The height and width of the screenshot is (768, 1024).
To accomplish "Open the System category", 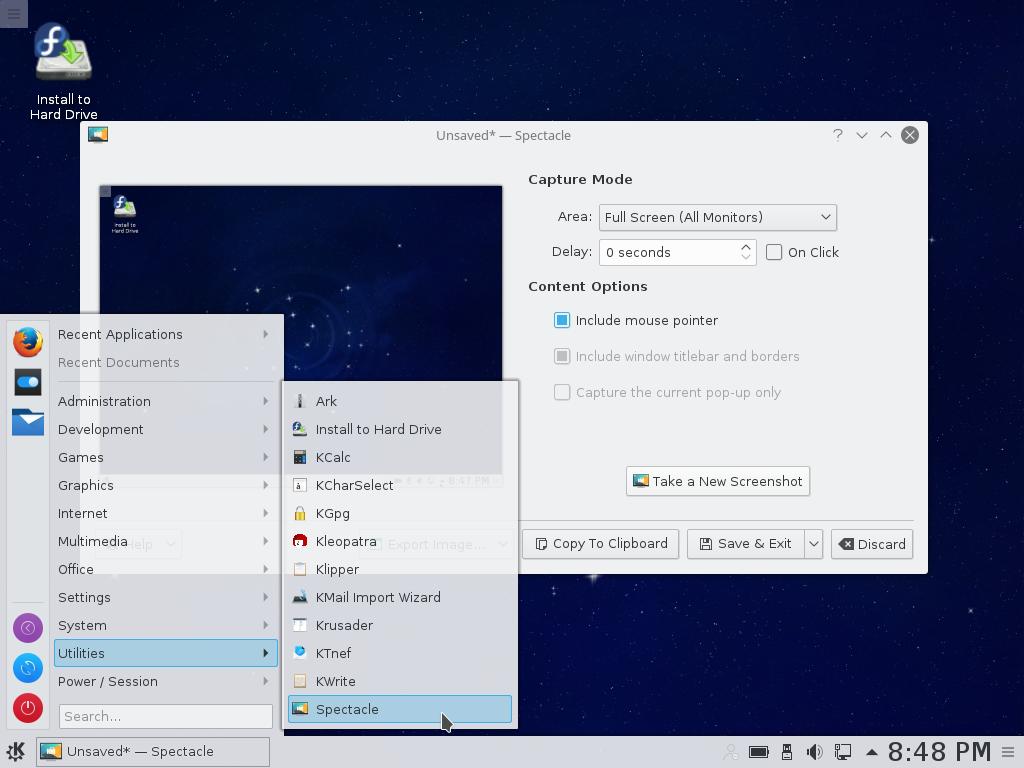I will pyautogui.click(x=165, y=625).
